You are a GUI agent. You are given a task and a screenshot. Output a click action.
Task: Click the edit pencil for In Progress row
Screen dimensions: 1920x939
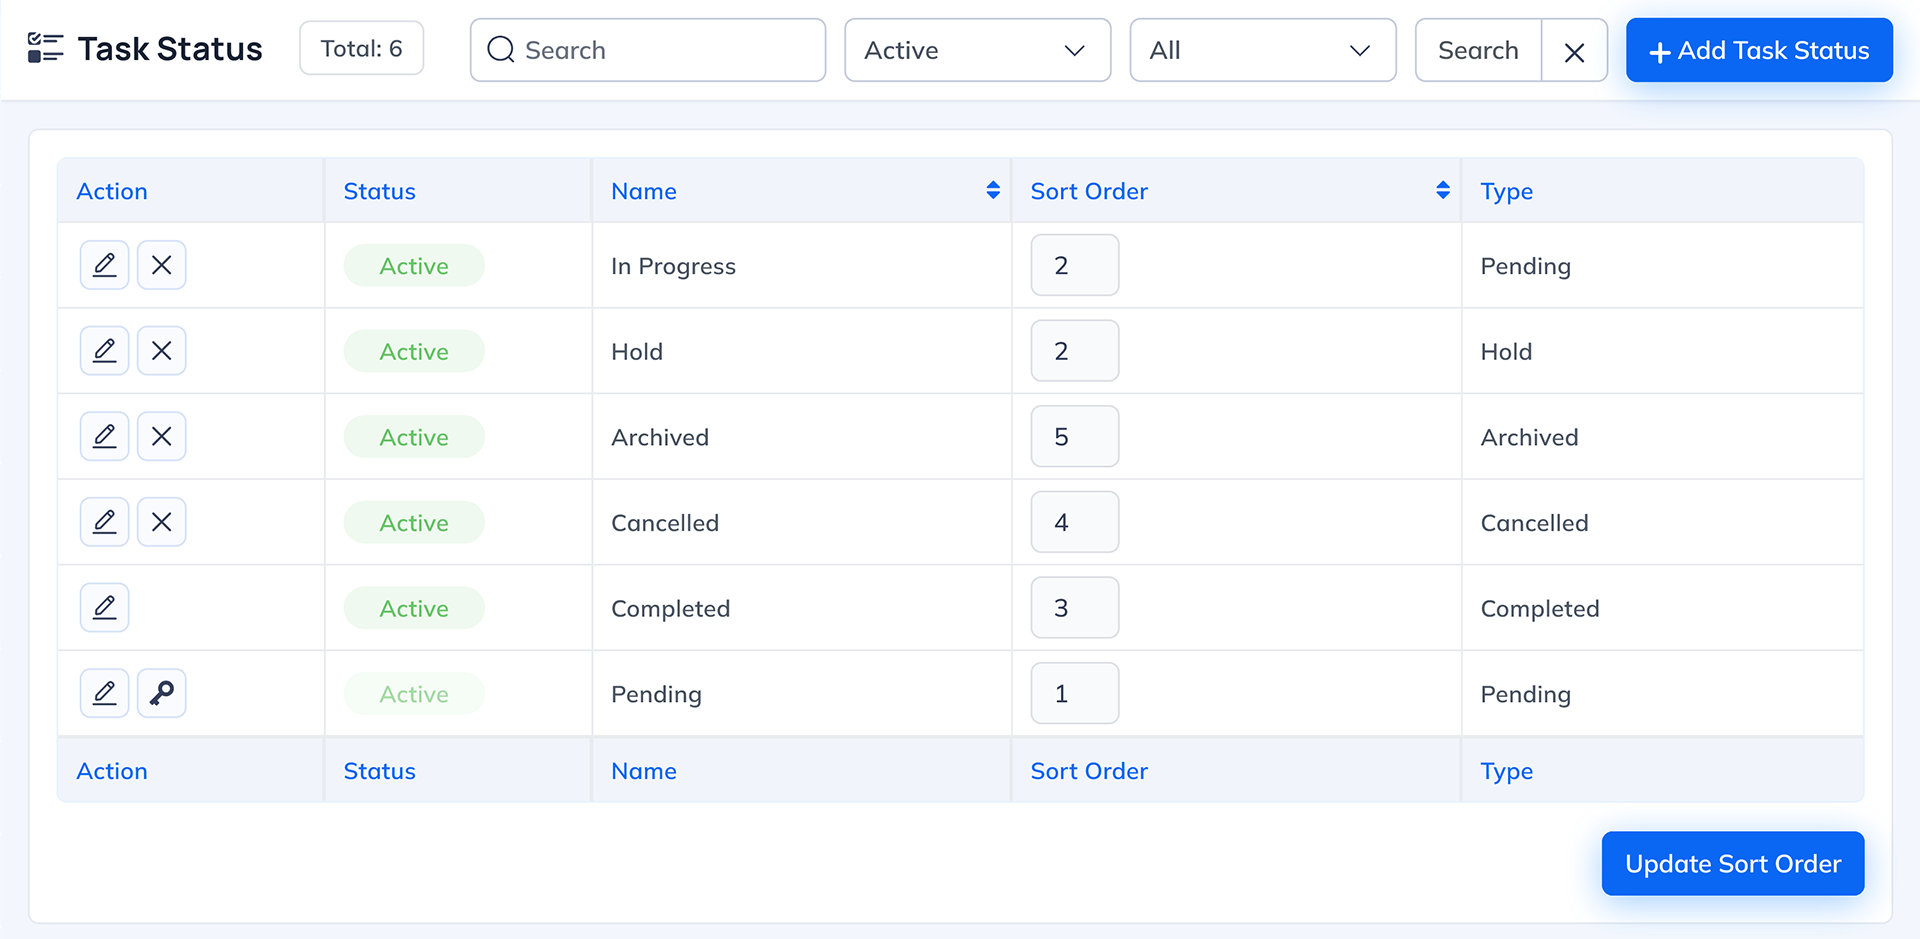[x=104, y=265]
